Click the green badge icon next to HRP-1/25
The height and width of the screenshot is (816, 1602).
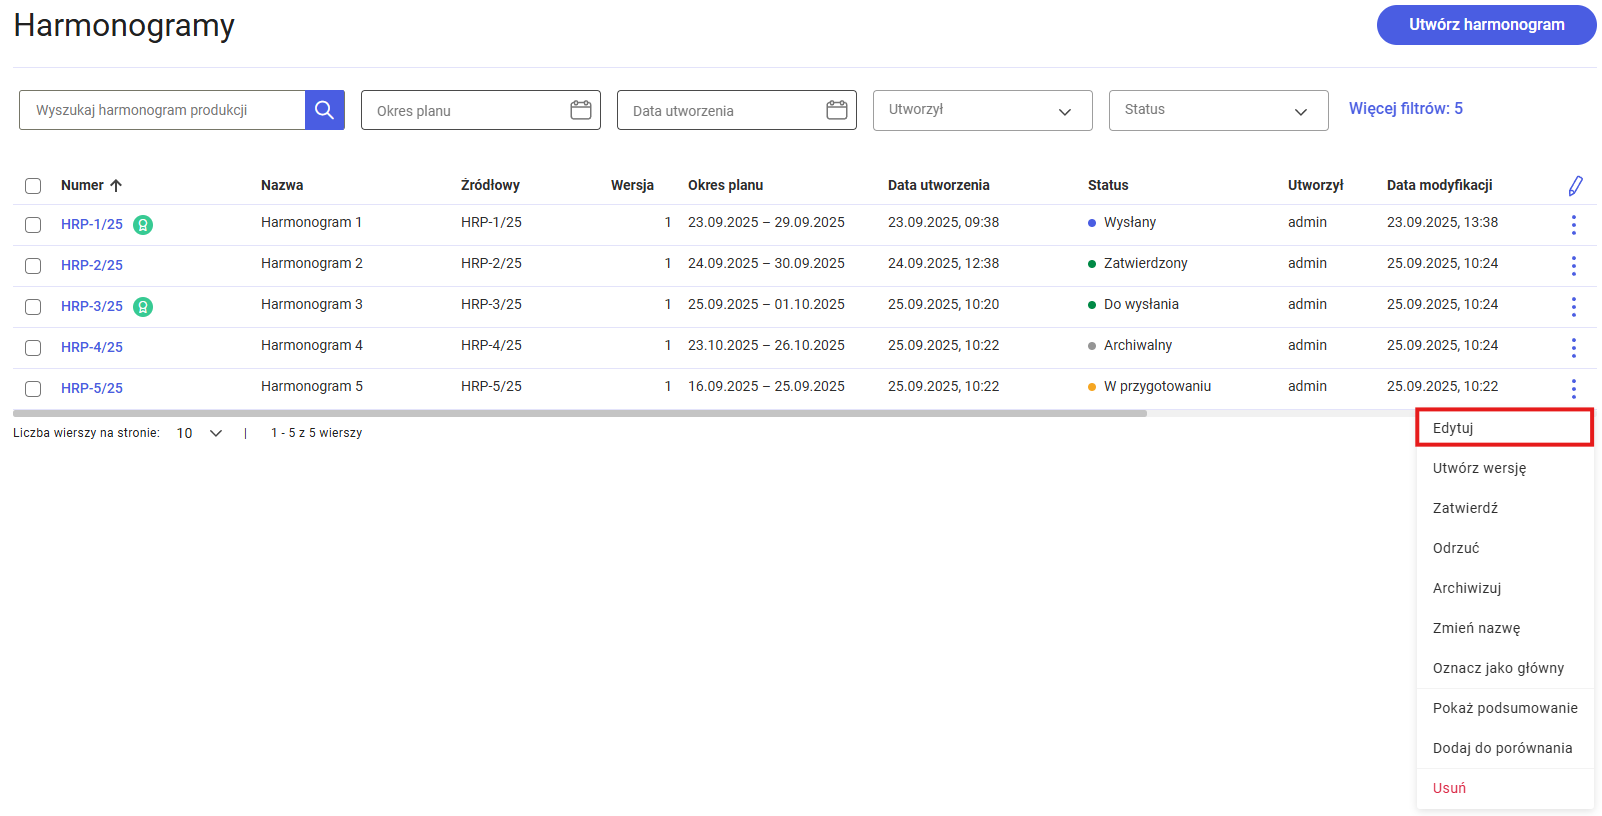(143, 225)
